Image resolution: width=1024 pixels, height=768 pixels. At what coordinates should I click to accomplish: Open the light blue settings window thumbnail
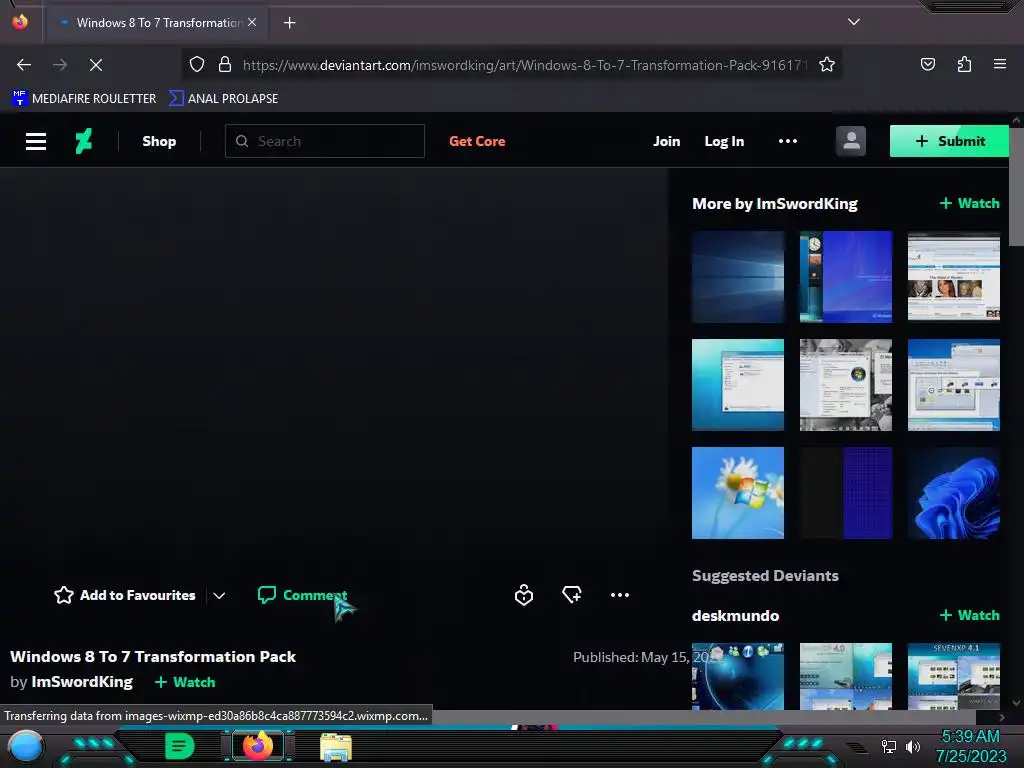pos(737,385)
